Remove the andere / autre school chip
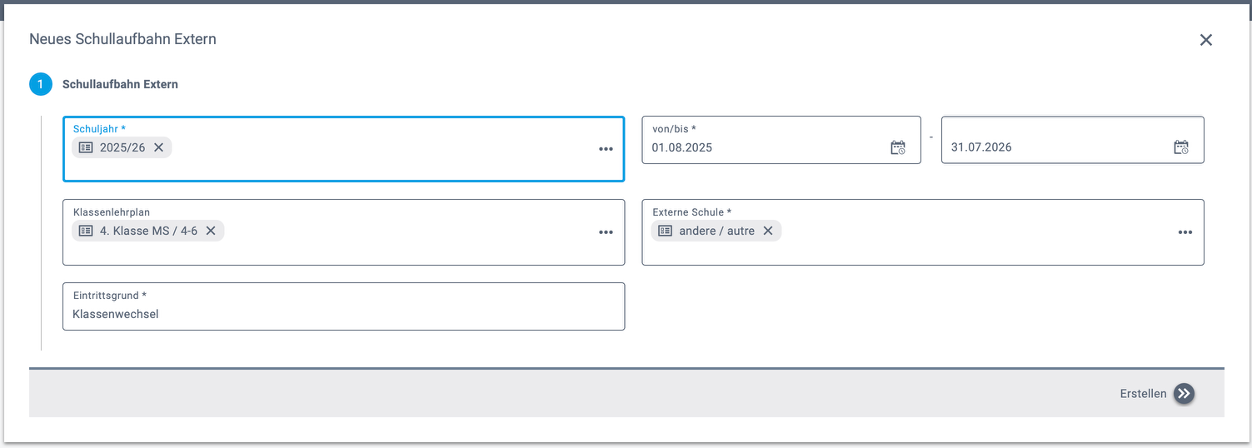The height and width of the screenshot is (448, 1252). tap(768, 231)
